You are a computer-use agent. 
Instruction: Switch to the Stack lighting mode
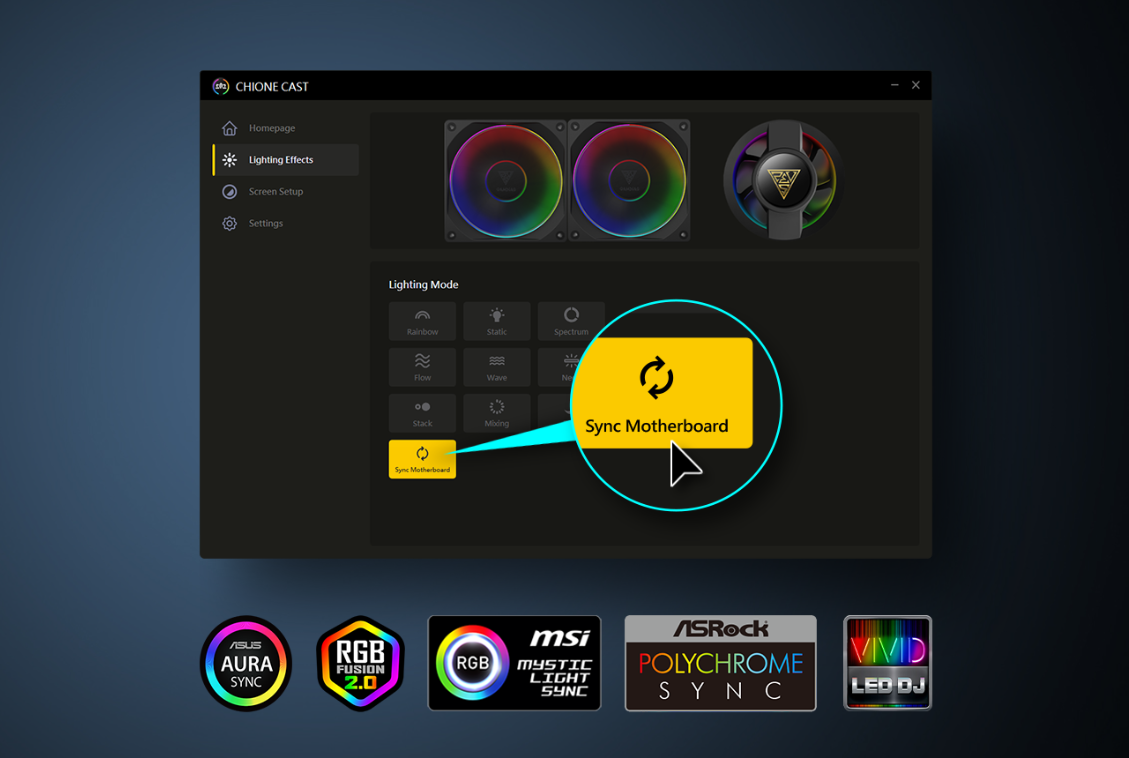(x=422, y=413)
